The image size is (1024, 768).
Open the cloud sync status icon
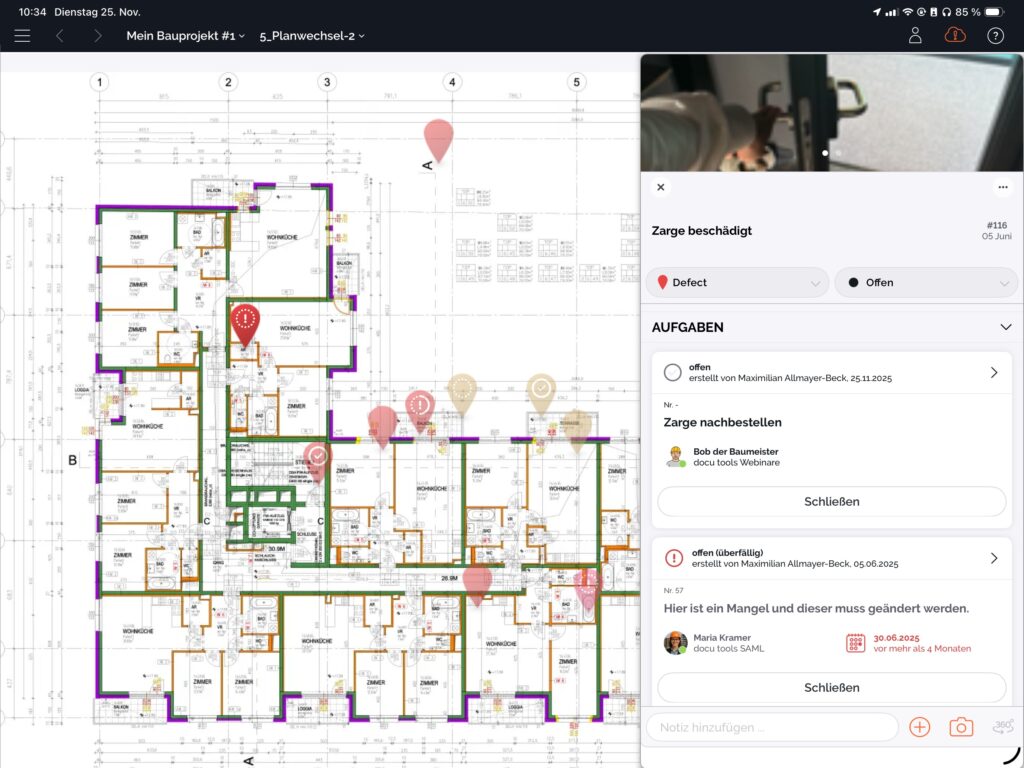pos(955,36)
